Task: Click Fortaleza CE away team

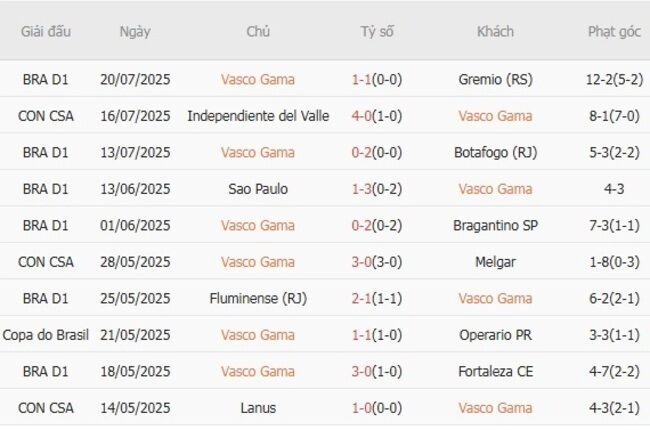Action: [495, 371]
